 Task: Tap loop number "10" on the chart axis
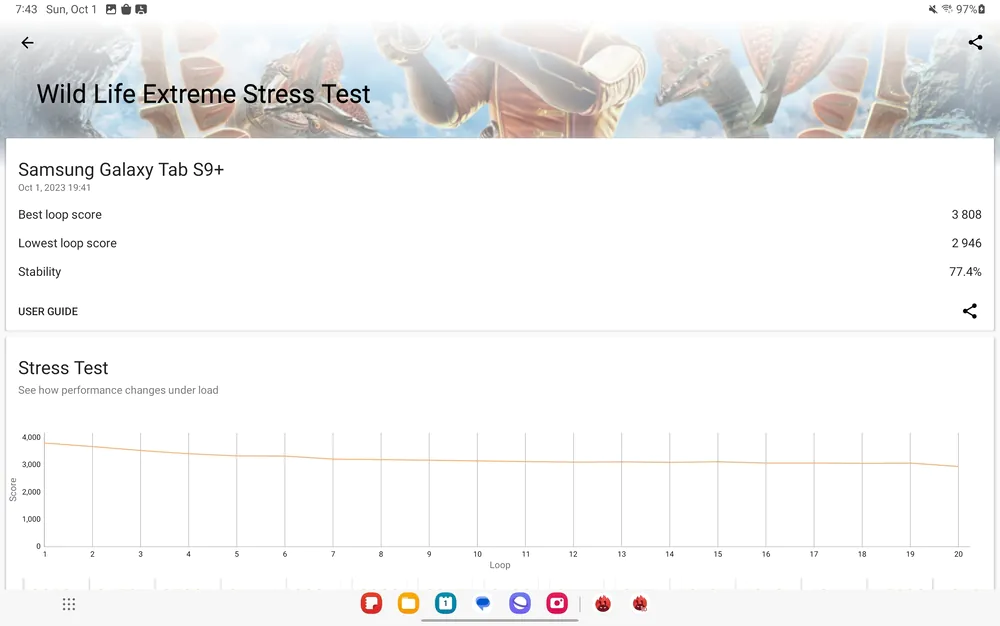pos(478,555)
